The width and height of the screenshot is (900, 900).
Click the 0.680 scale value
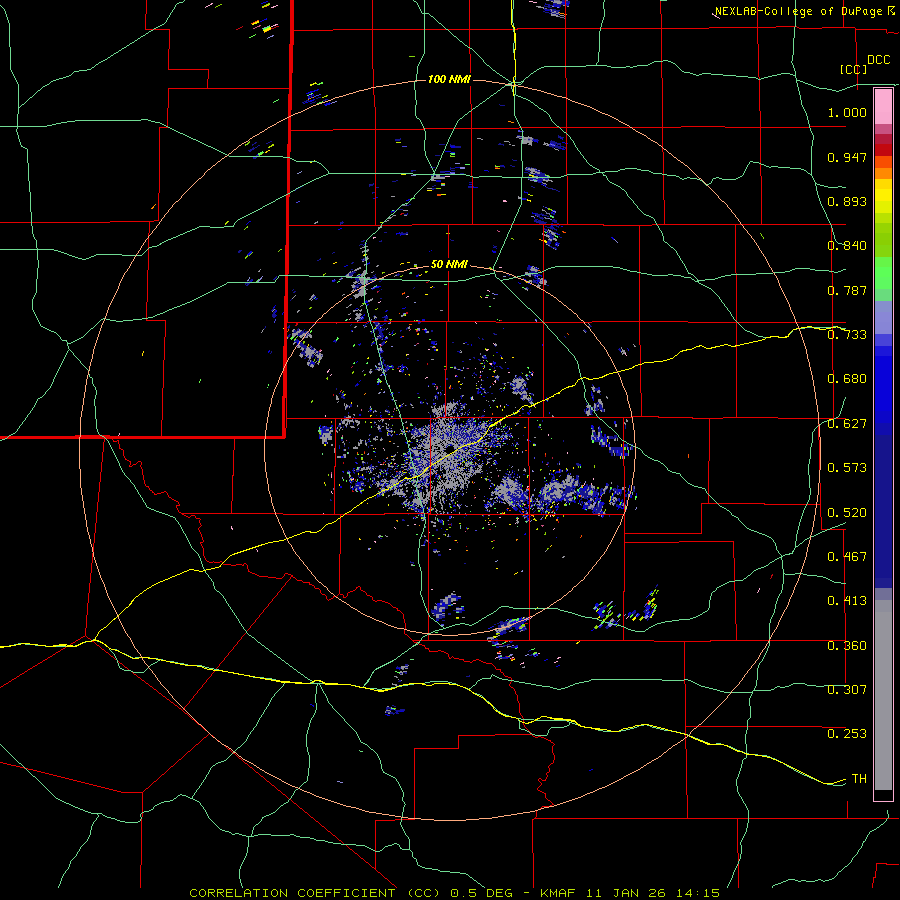click(x=847, y=379)
